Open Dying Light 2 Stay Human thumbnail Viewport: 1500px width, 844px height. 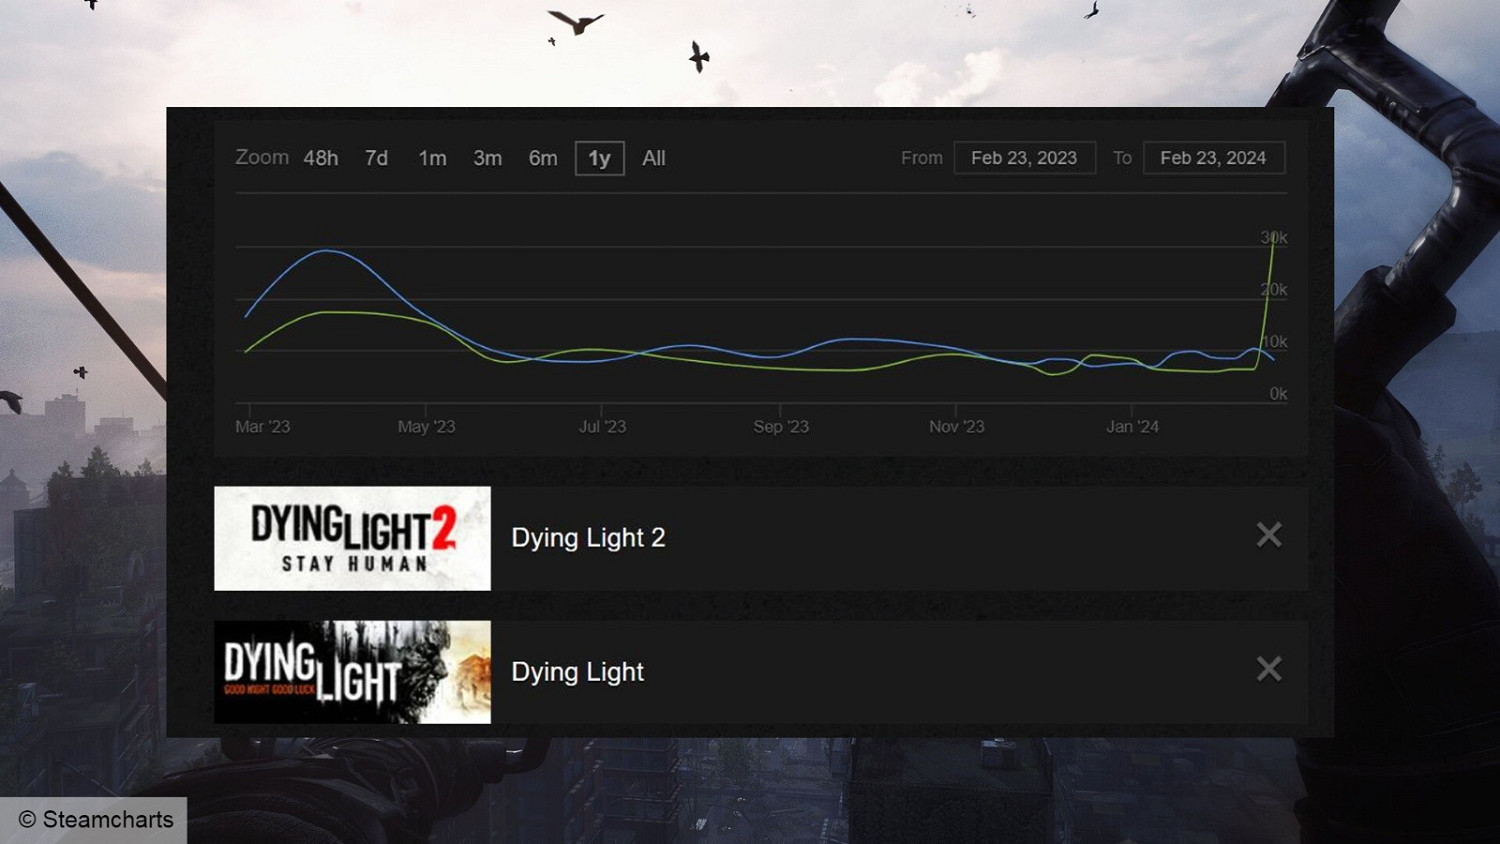(x=352, y=538)
